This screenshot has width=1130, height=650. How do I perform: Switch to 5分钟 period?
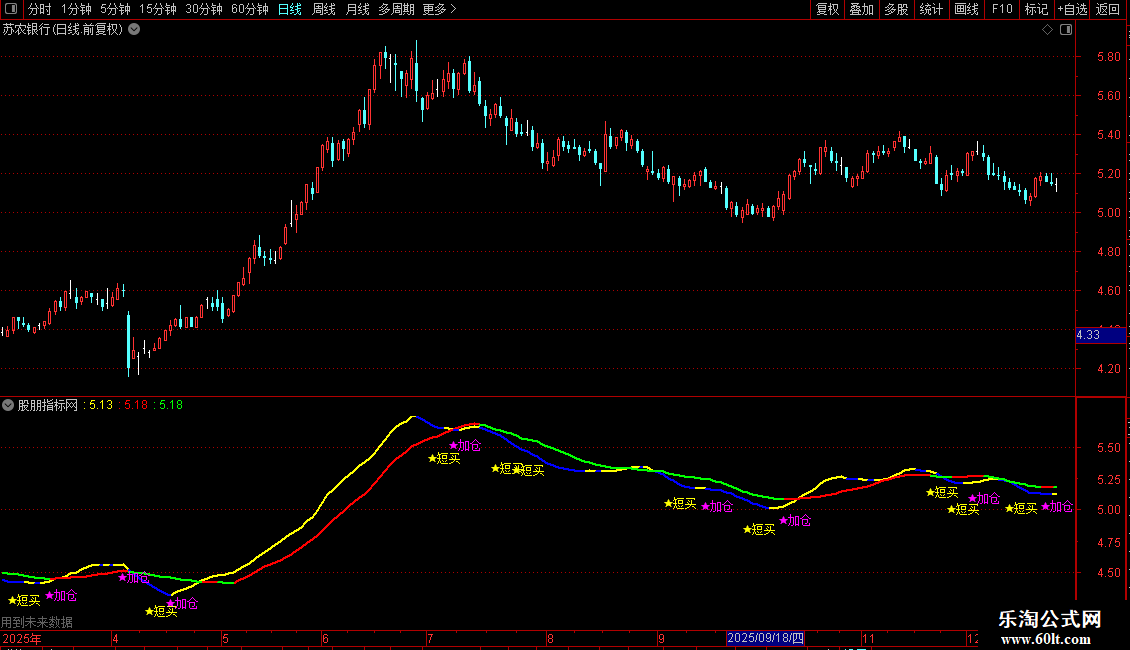pos(115,9)
